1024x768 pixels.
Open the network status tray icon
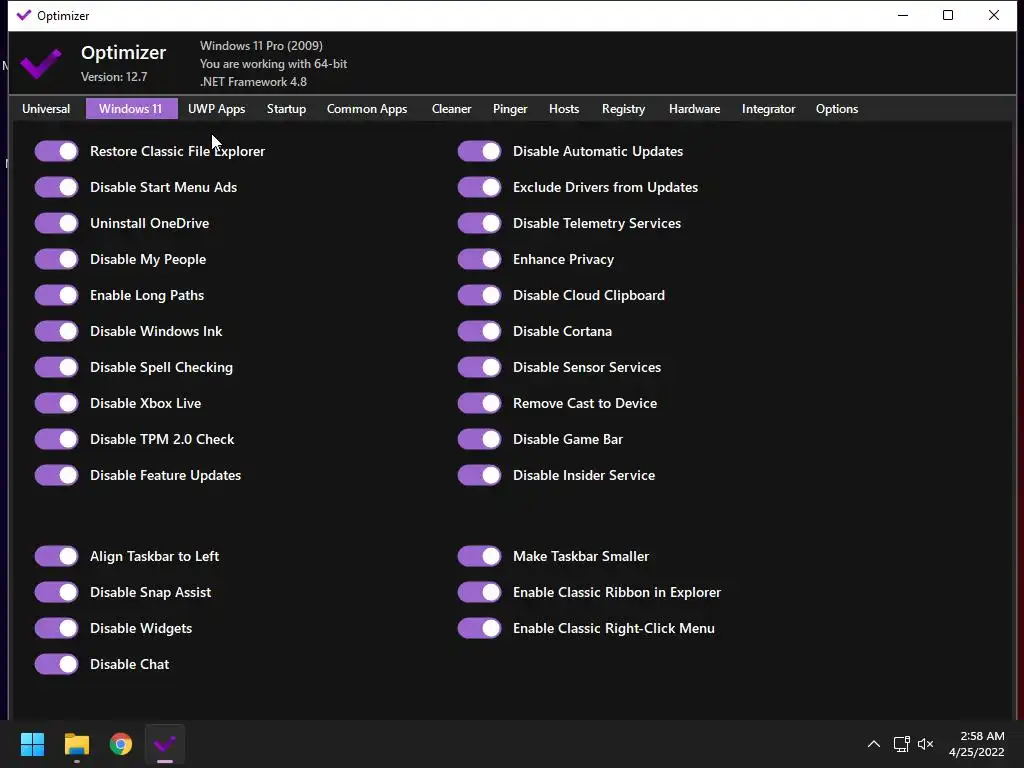click(x=901, y=744)
